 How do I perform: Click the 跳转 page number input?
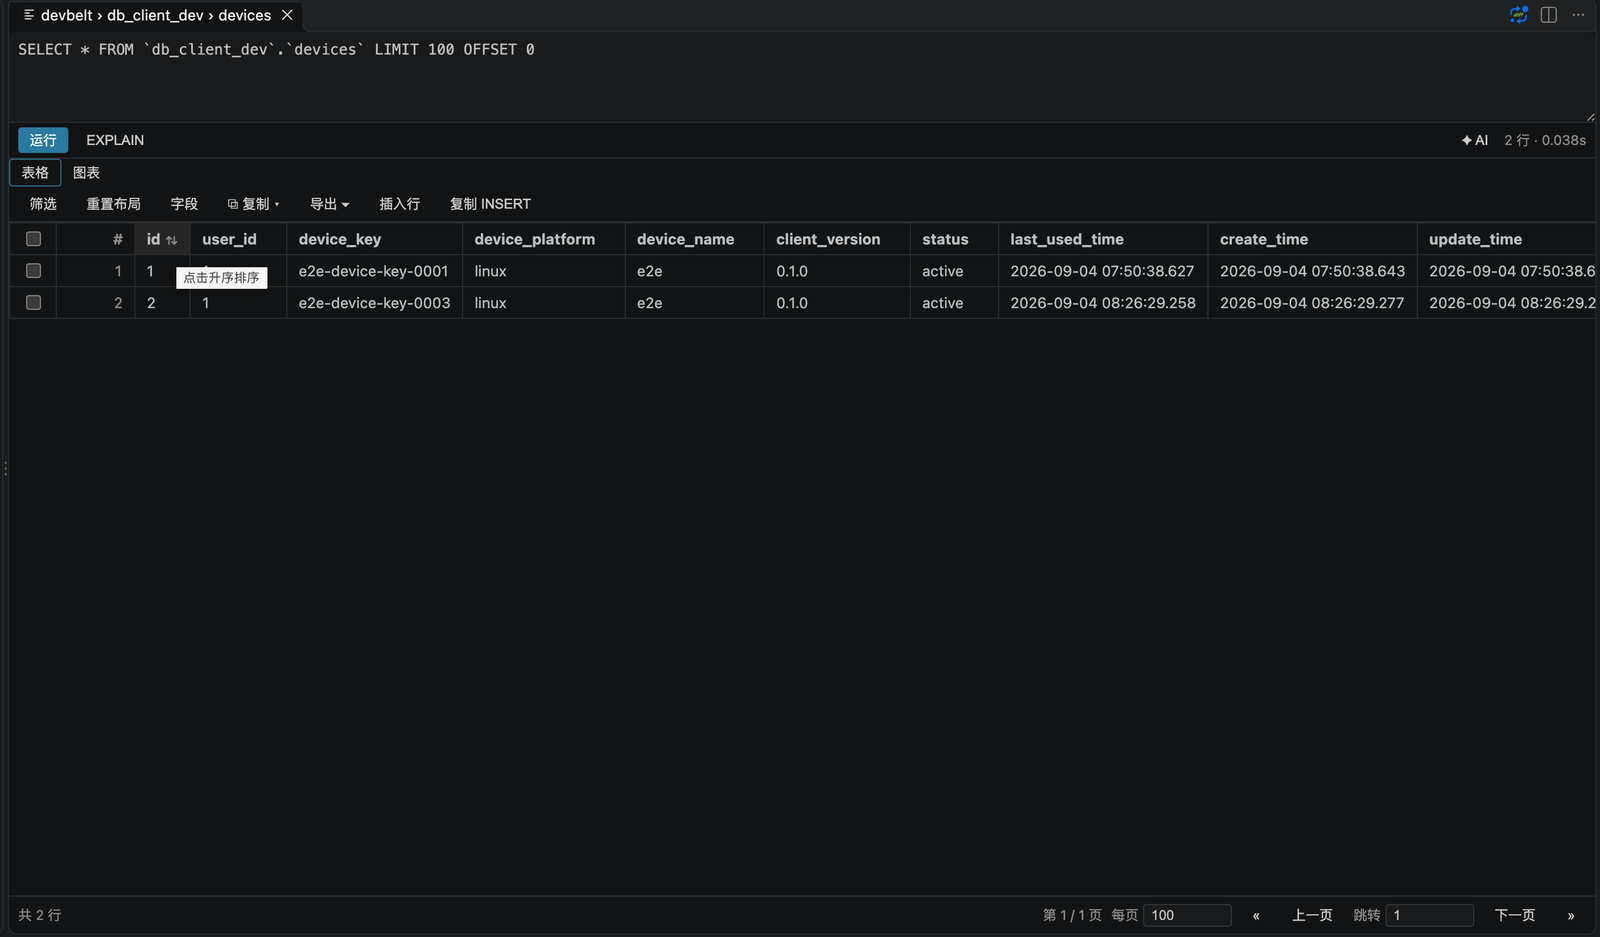pos(1430,915)
